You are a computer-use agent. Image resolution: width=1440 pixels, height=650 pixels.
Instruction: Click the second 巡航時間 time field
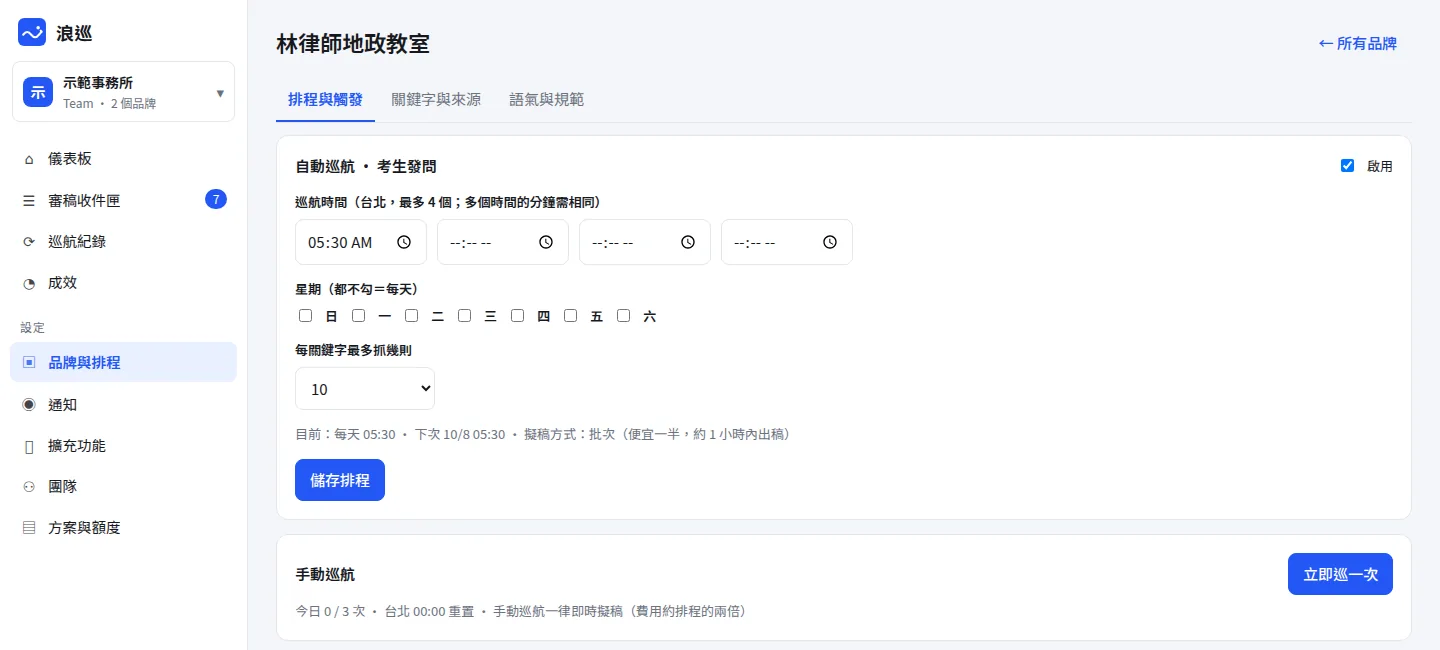pos(503,242)
